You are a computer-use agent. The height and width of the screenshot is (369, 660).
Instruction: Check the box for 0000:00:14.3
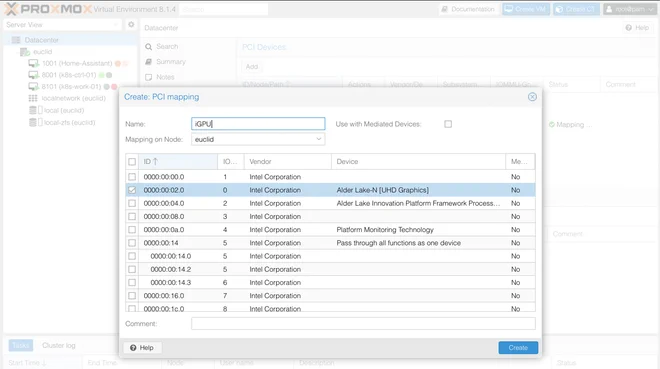[x=132, y=283]
